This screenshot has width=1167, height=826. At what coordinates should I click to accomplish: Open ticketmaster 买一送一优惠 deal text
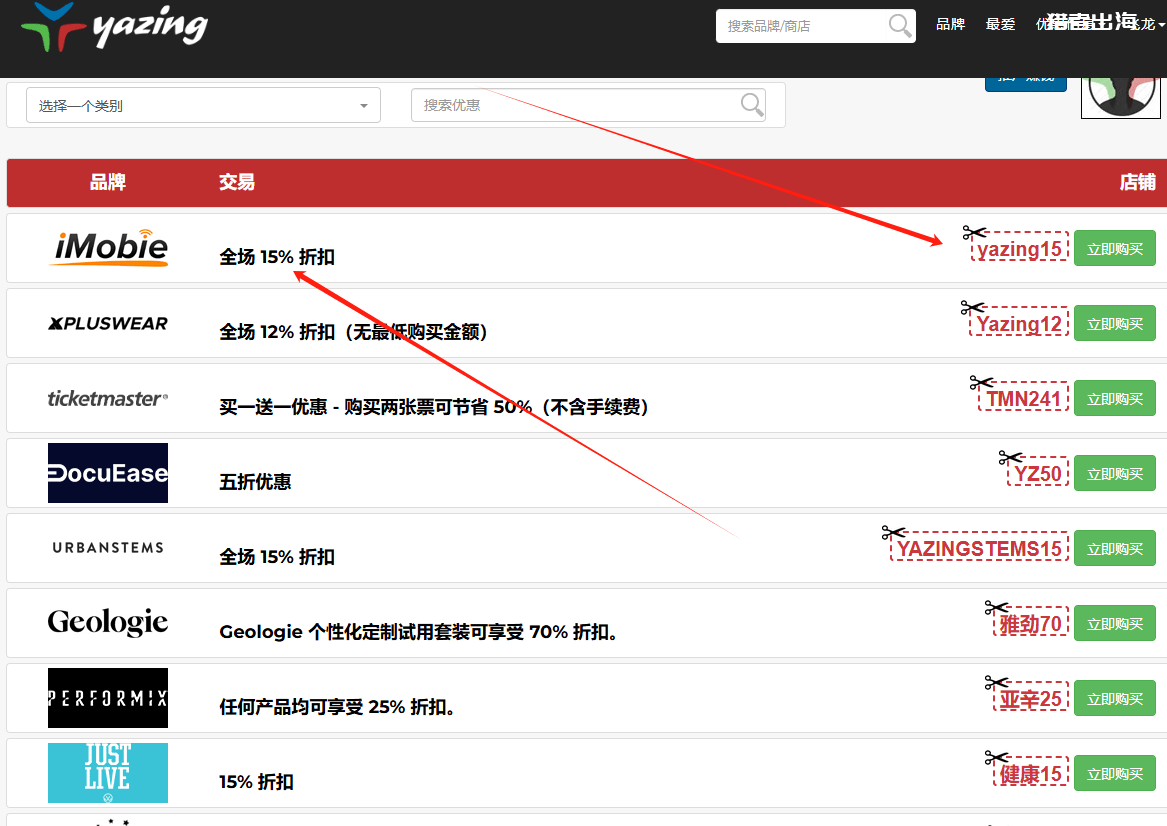click(x=434, y=407)
